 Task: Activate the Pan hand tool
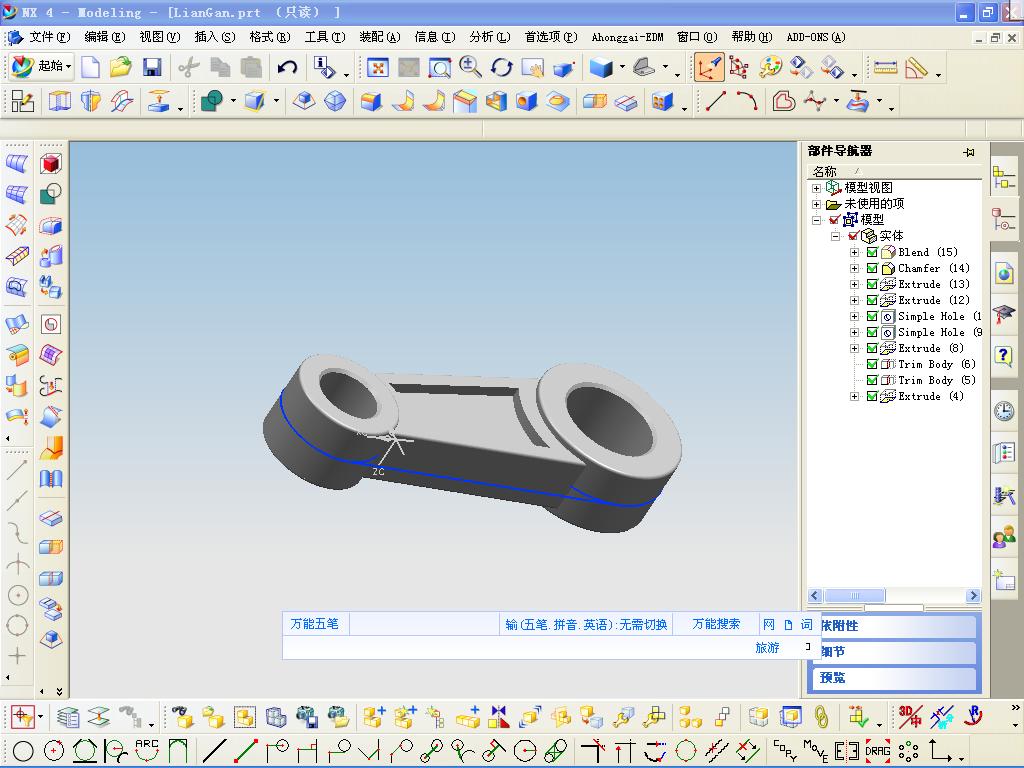coord(533,67)
